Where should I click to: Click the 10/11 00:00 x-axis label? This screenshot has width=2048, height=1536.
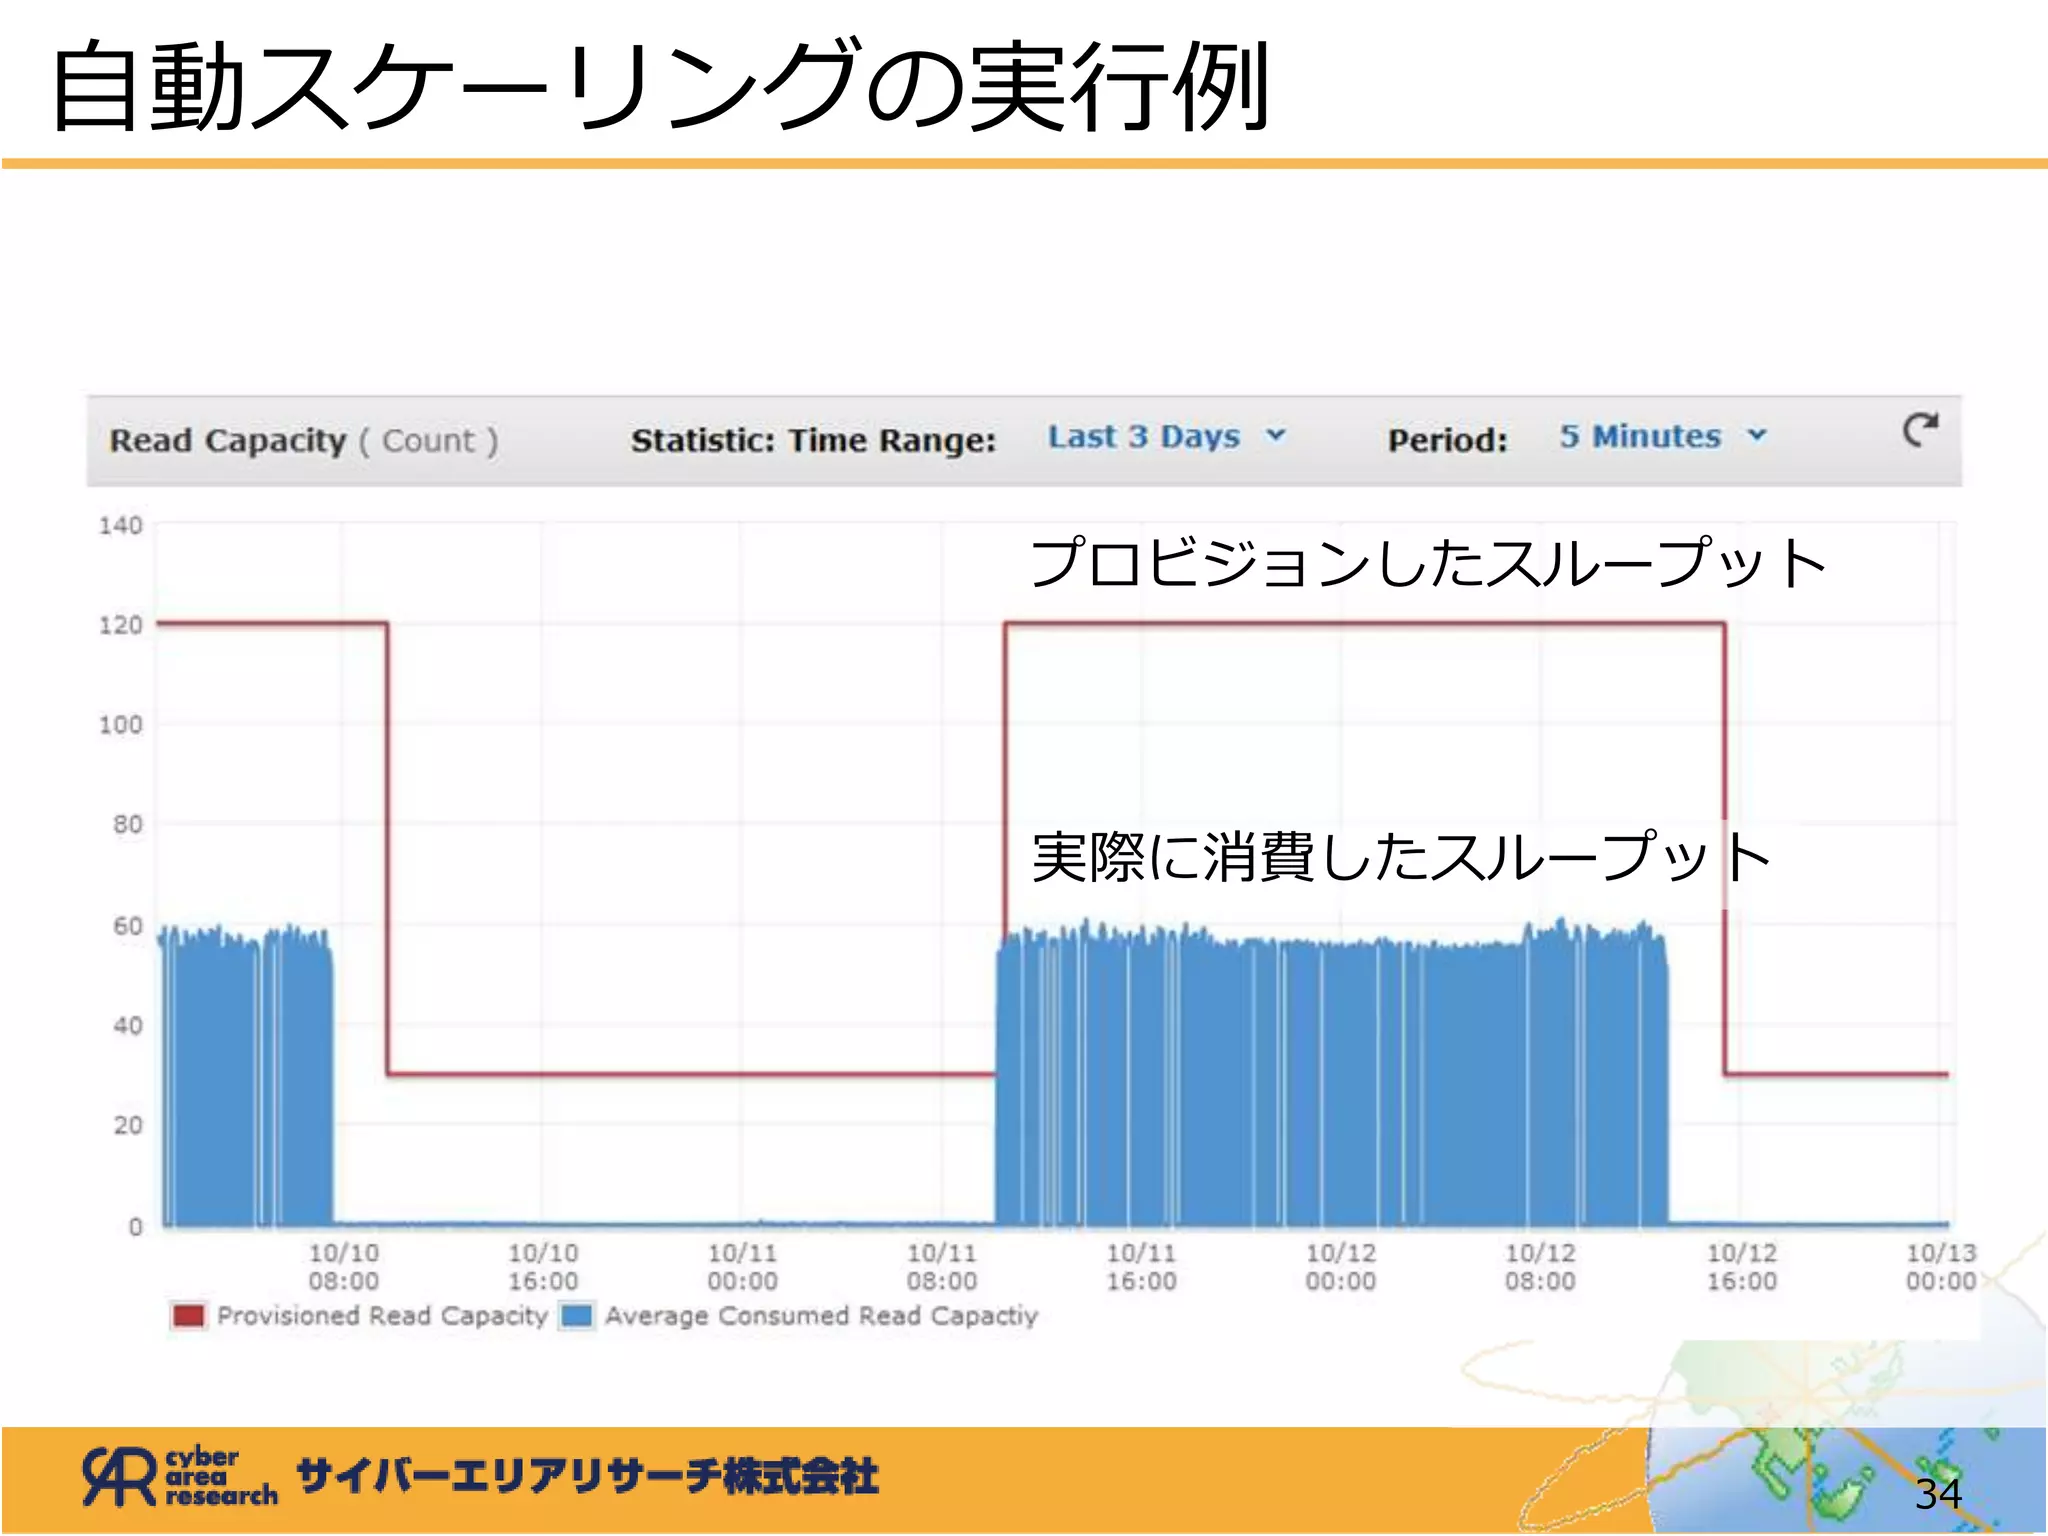click(742, 1267)
